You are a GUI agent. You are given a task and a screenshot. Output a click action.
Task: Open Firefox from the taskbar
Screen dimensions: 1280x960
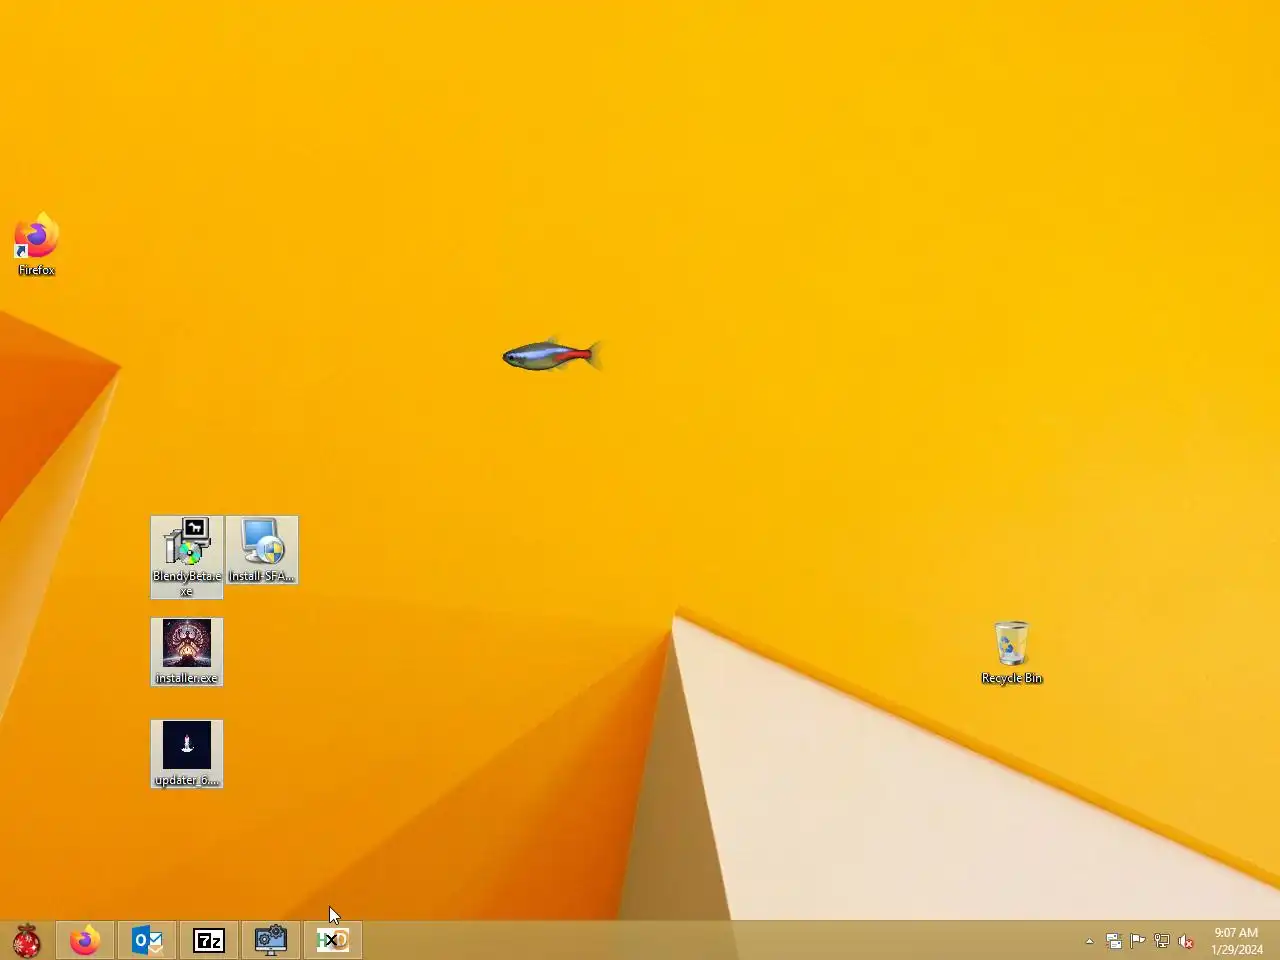(x=85, y=940)
